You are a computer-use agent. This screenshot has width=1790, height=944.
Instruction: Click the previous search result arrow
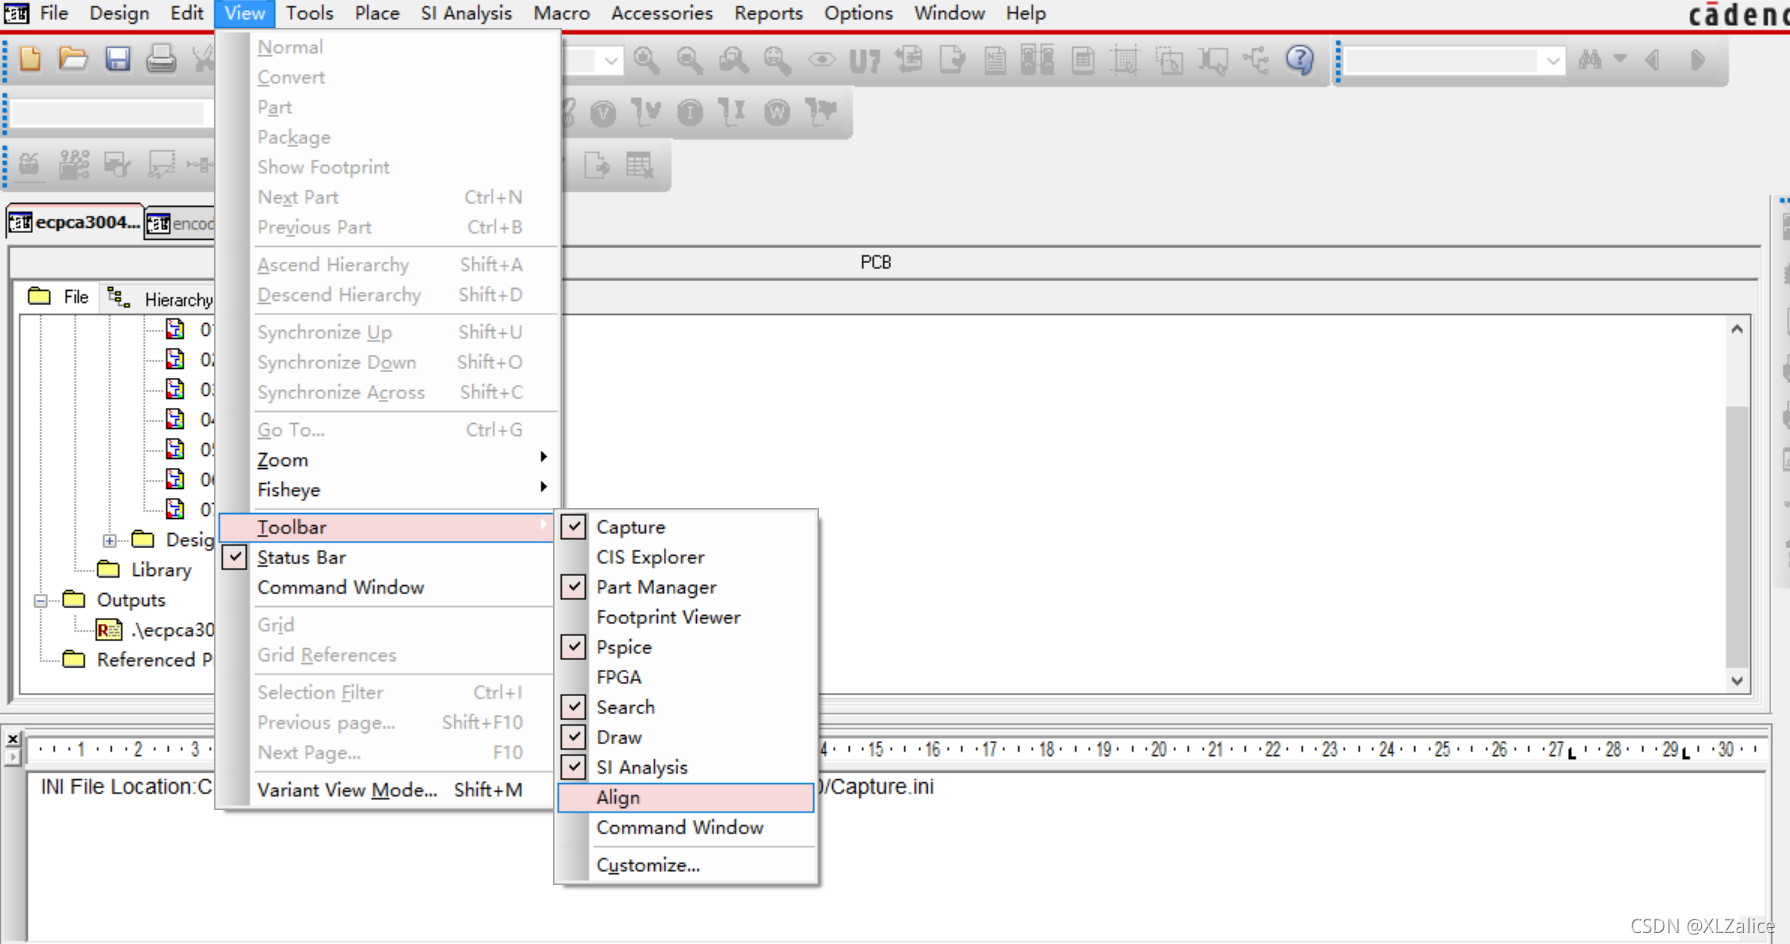click(x=1652, y=60)
